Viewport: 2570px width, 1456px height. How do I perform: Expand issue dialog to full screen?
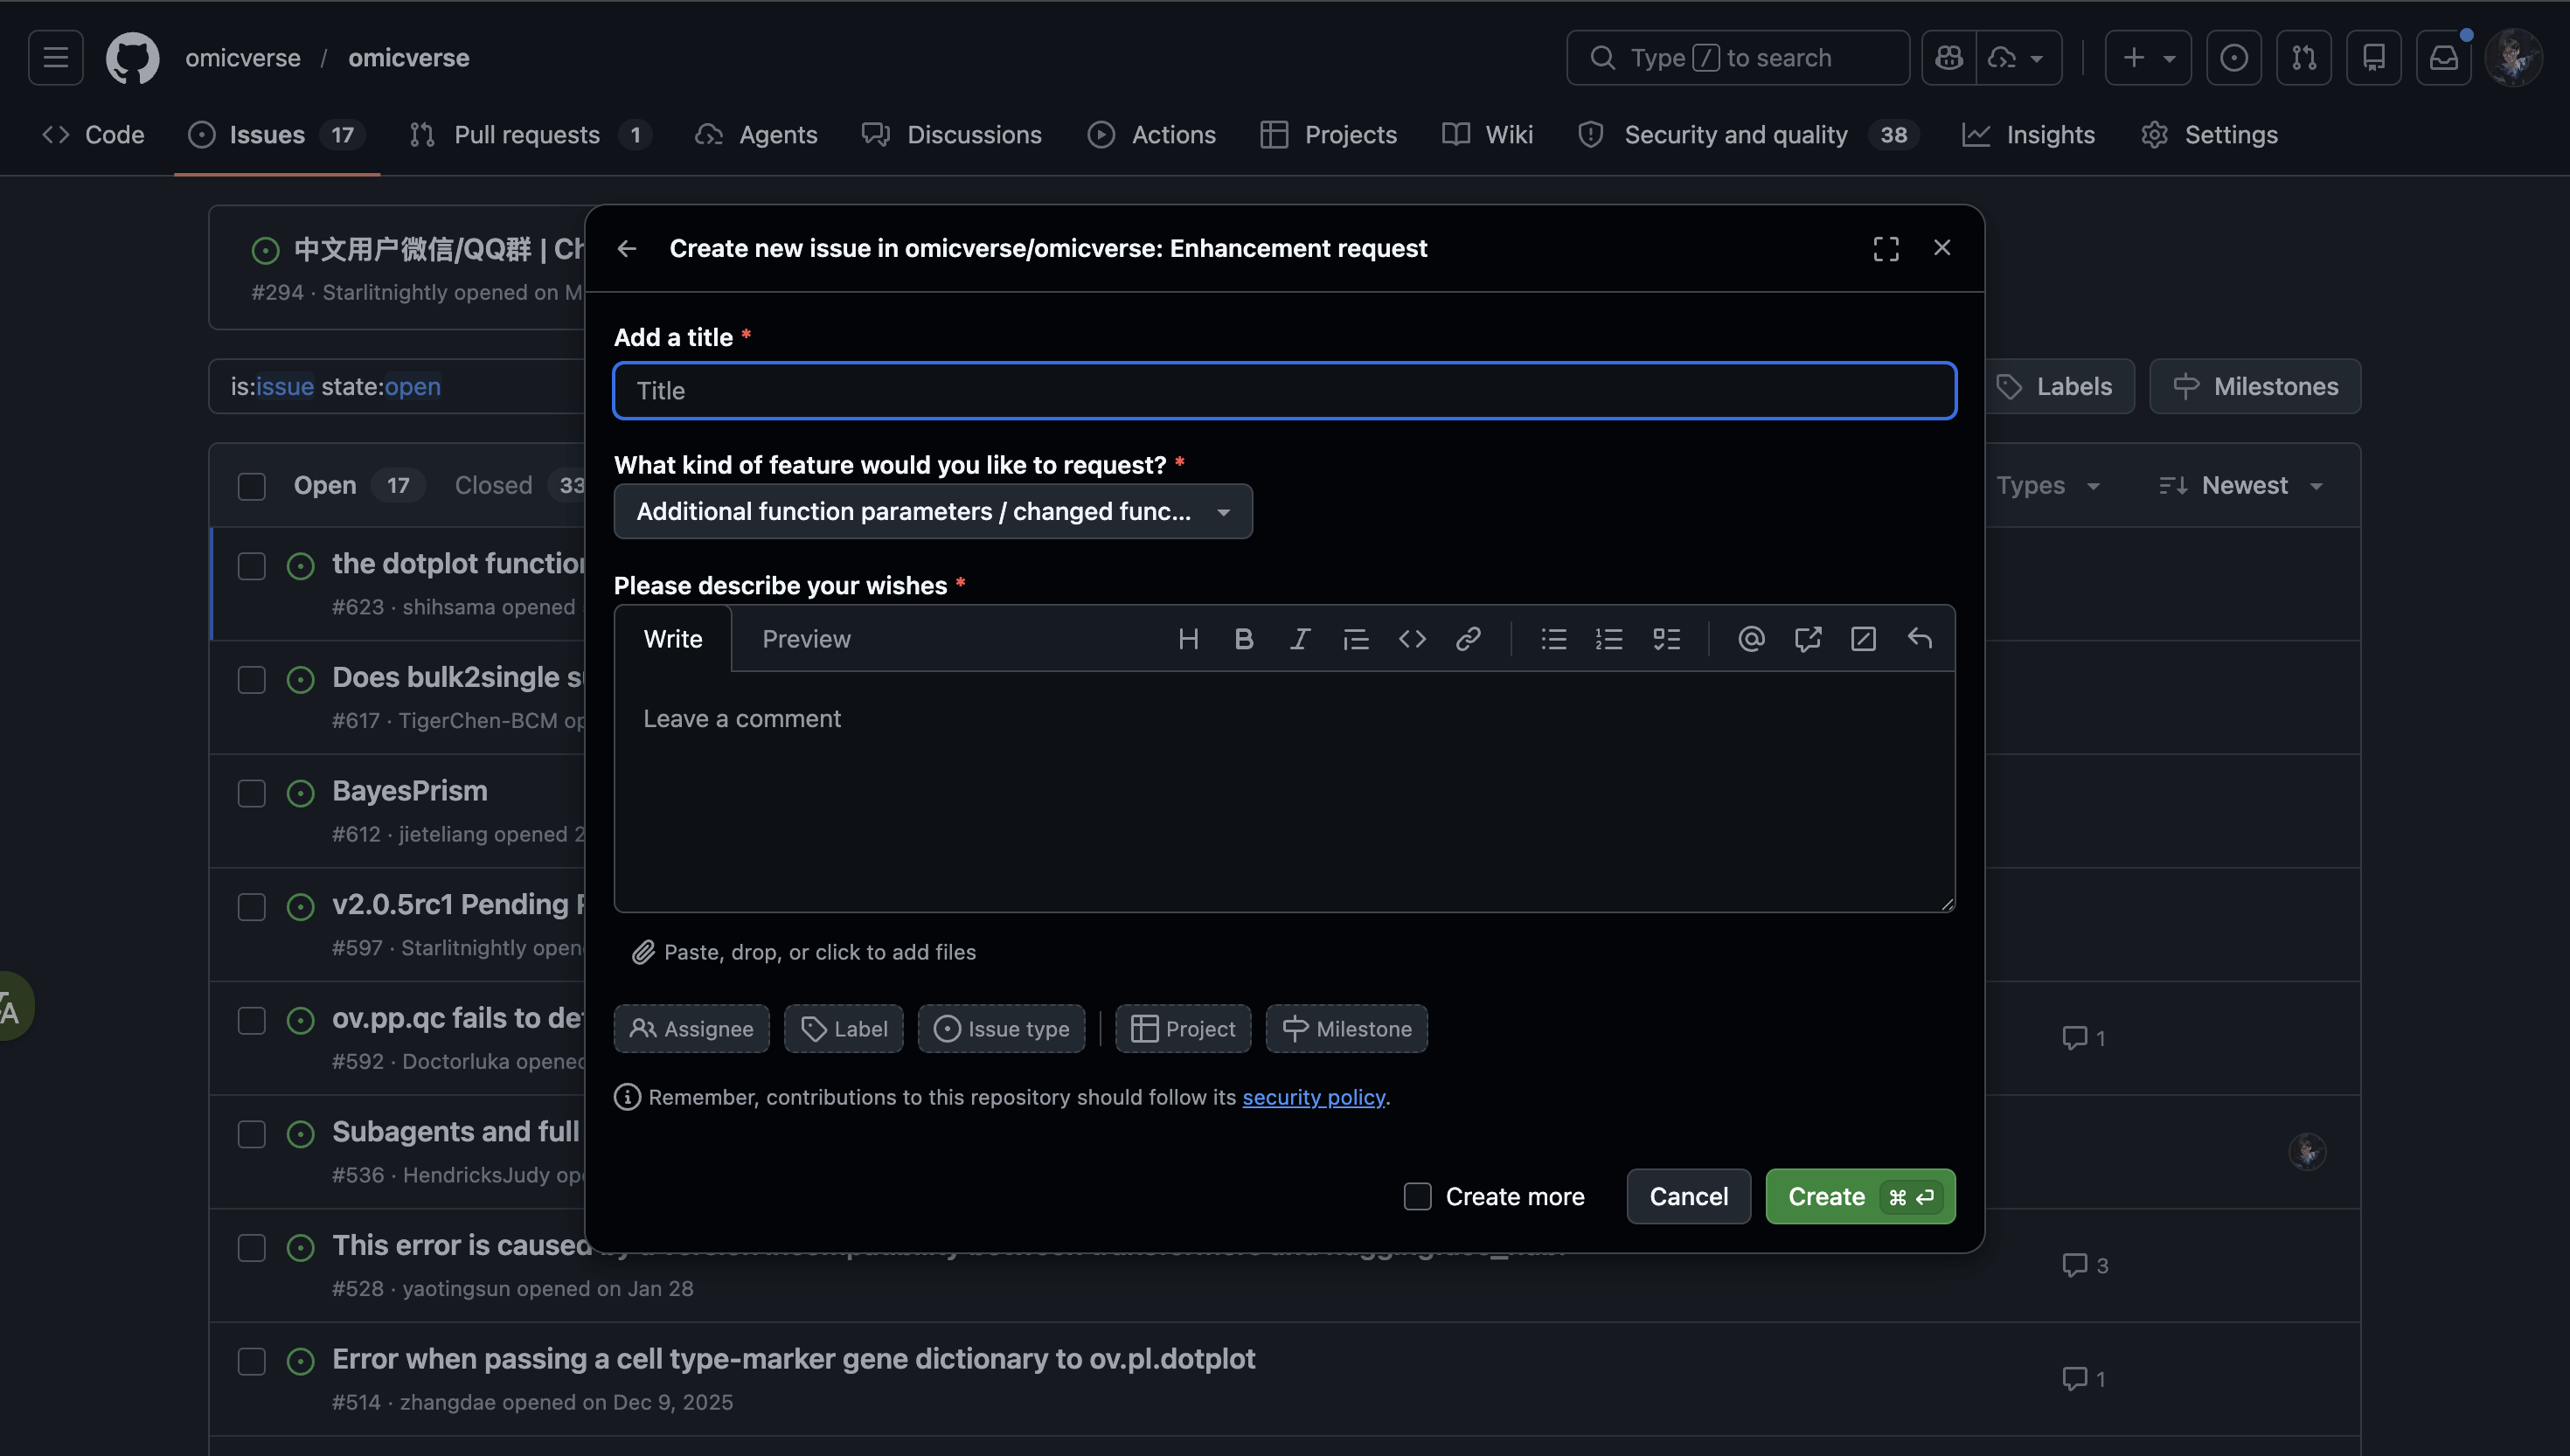pos(1885,248)
